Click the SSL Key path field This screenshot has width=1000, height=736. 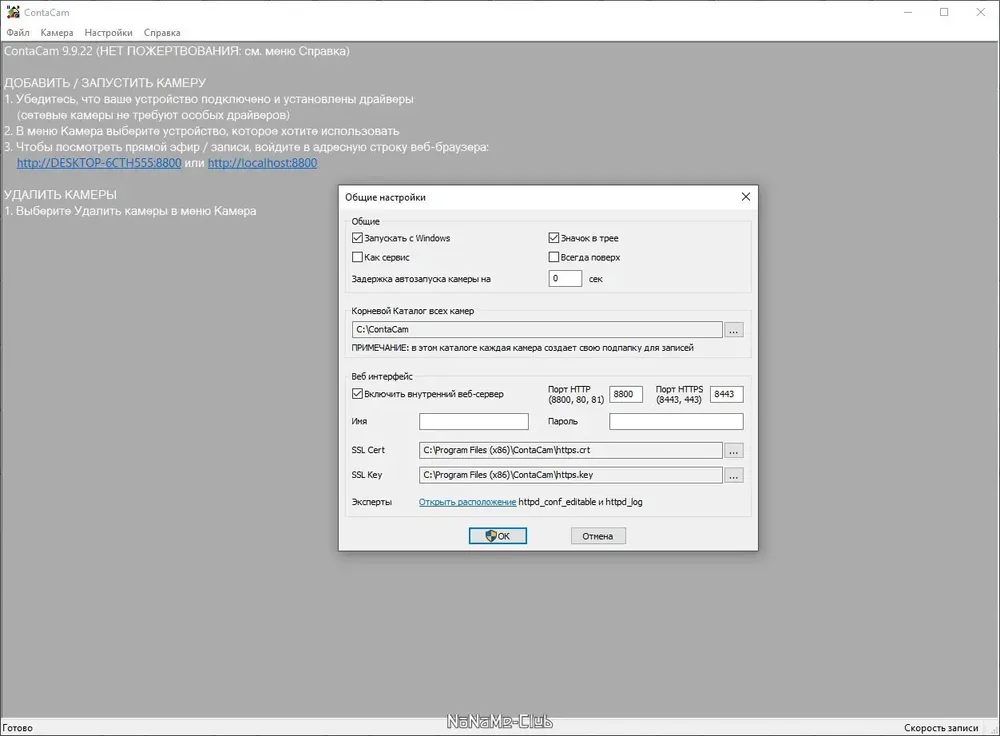click(571, 475)
